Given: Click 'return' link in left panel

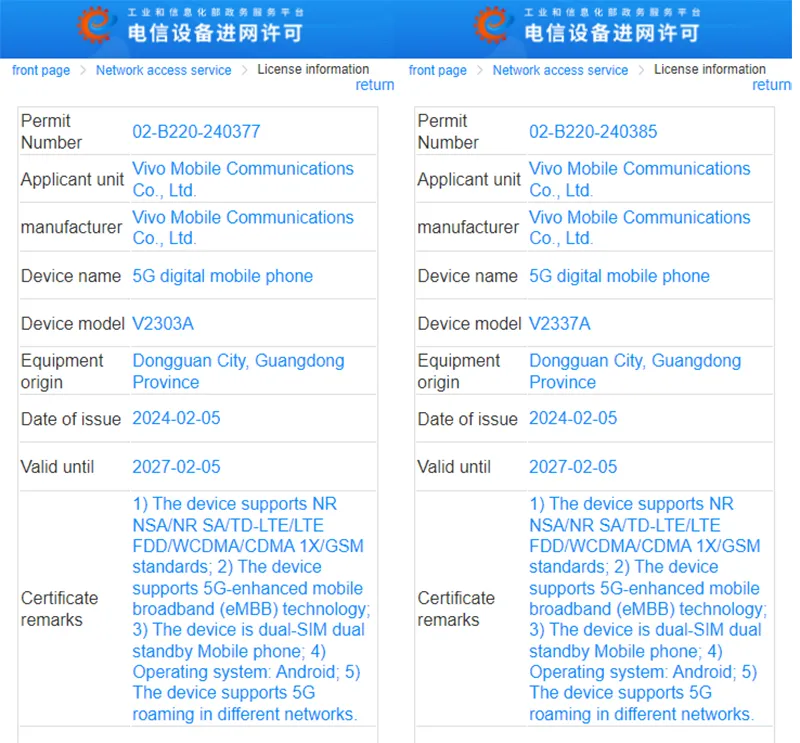Looking at the screenshot, I should coord(375,85).
